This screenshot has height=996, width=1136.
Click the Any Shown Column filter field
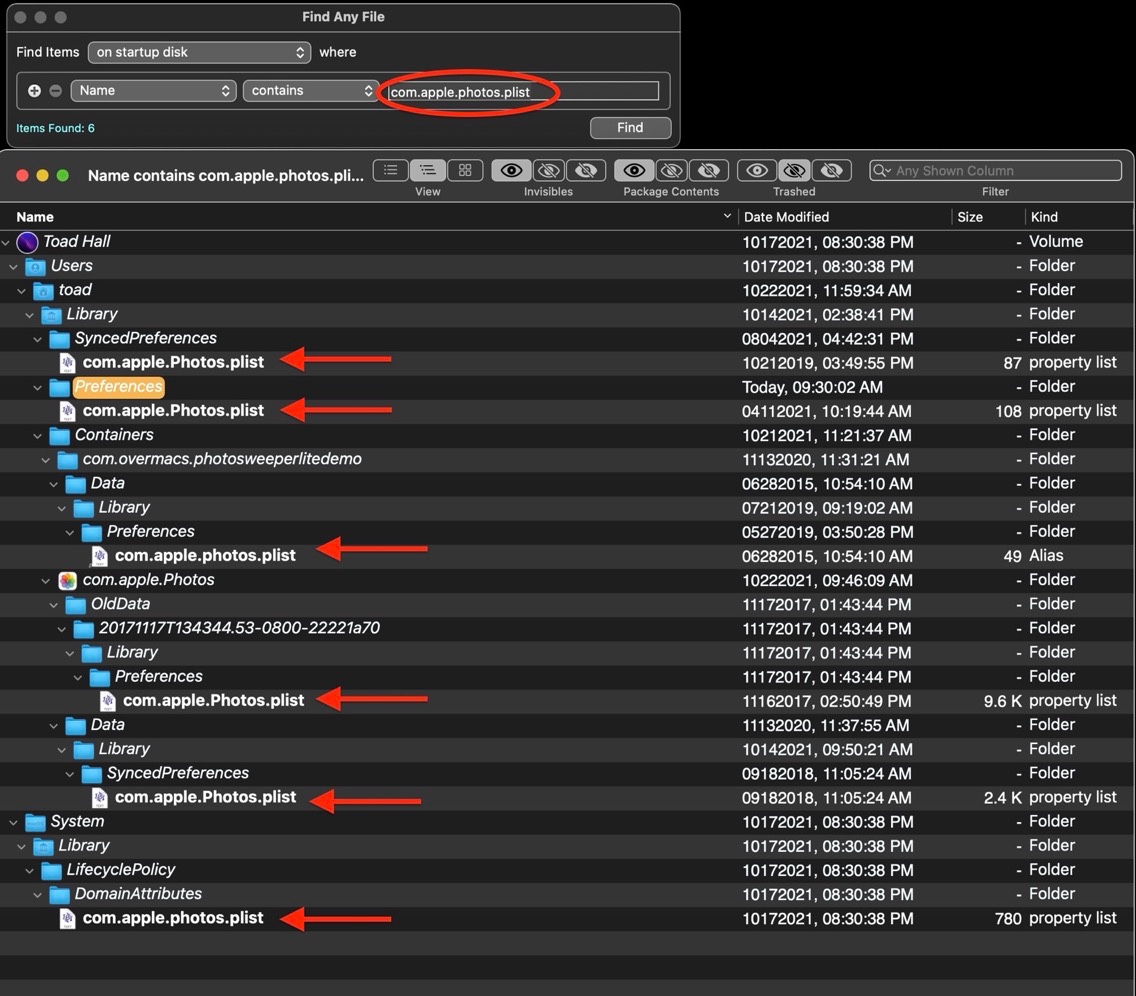pos(995,171)
